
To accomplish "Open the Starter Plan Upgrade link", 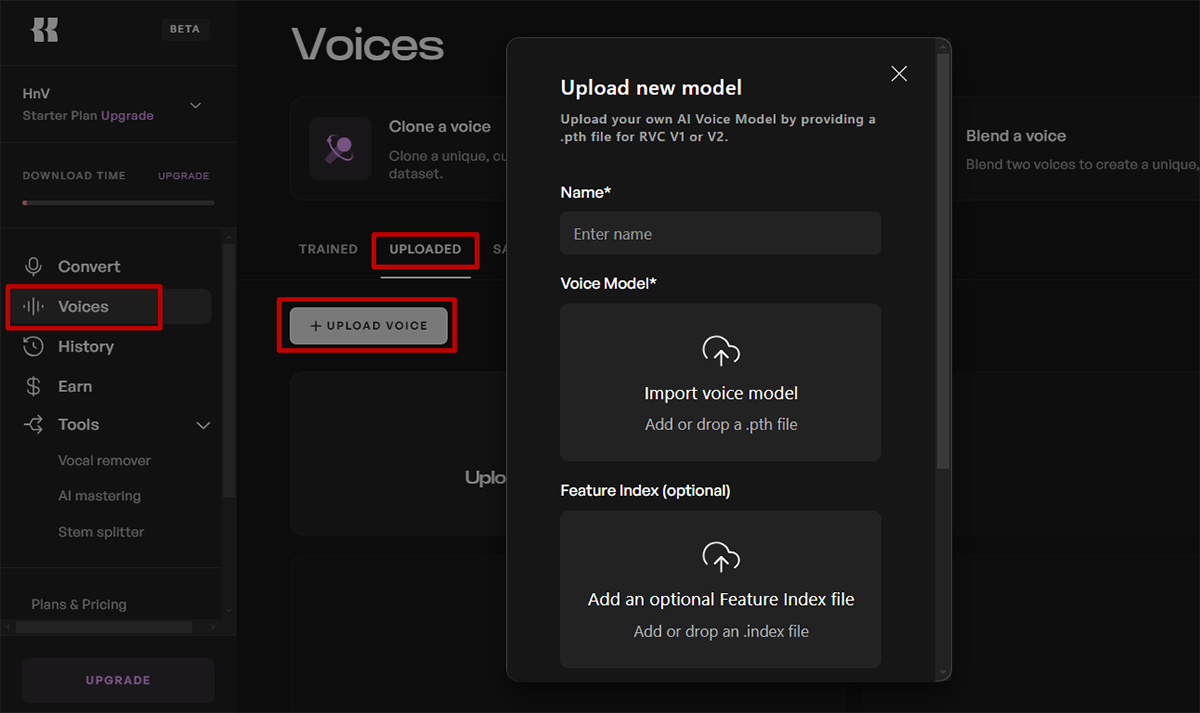I will pyautogui.click(x=127, y=116).
